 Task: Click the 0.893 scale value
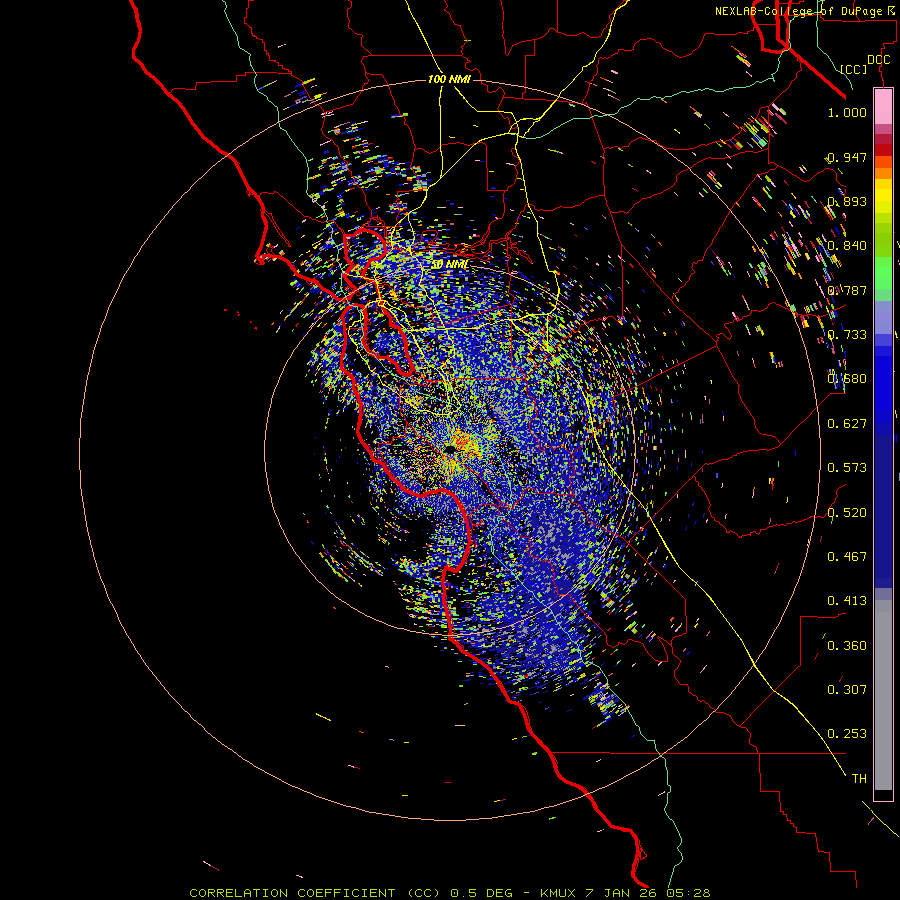[847, 201]
